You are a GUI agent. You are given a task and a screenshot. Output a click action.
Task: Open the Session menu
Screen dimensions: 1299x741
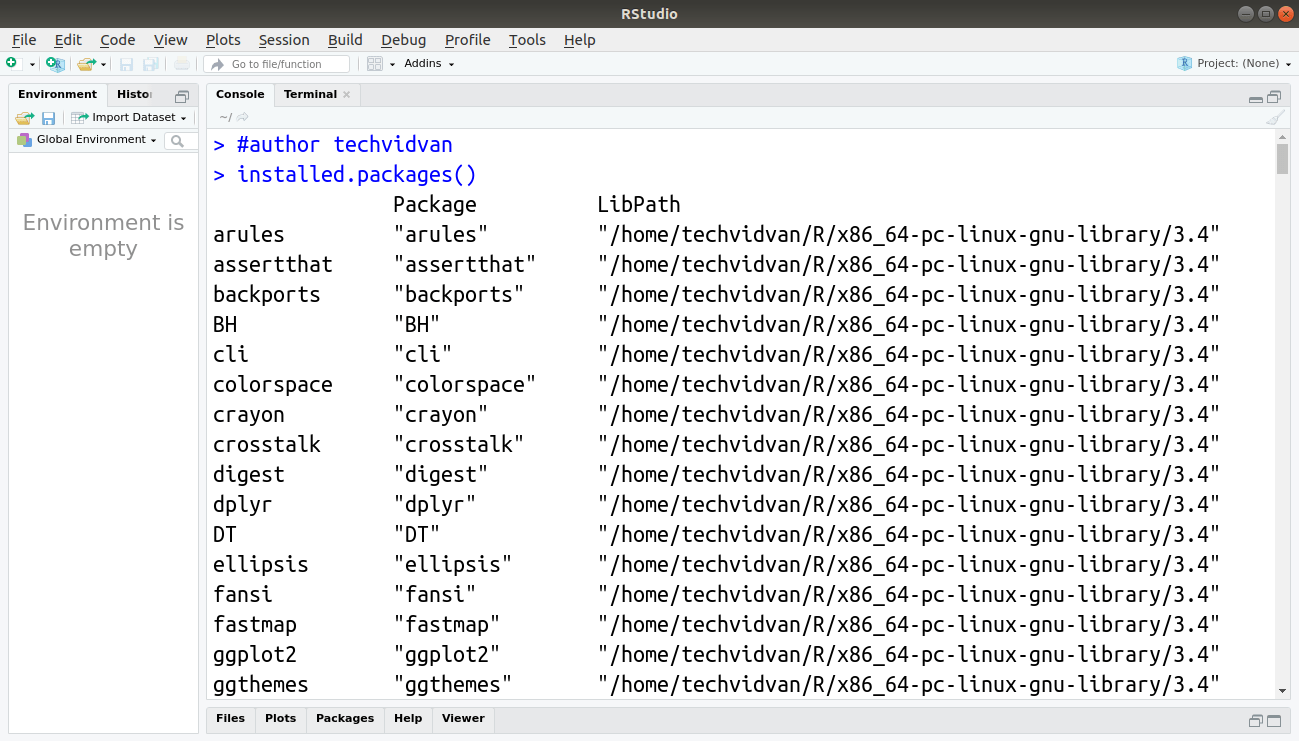coord(283,40)
